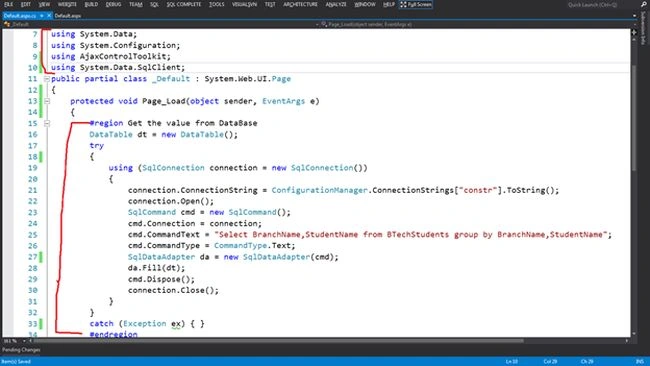Click the INS status indicator

point(640,361)
